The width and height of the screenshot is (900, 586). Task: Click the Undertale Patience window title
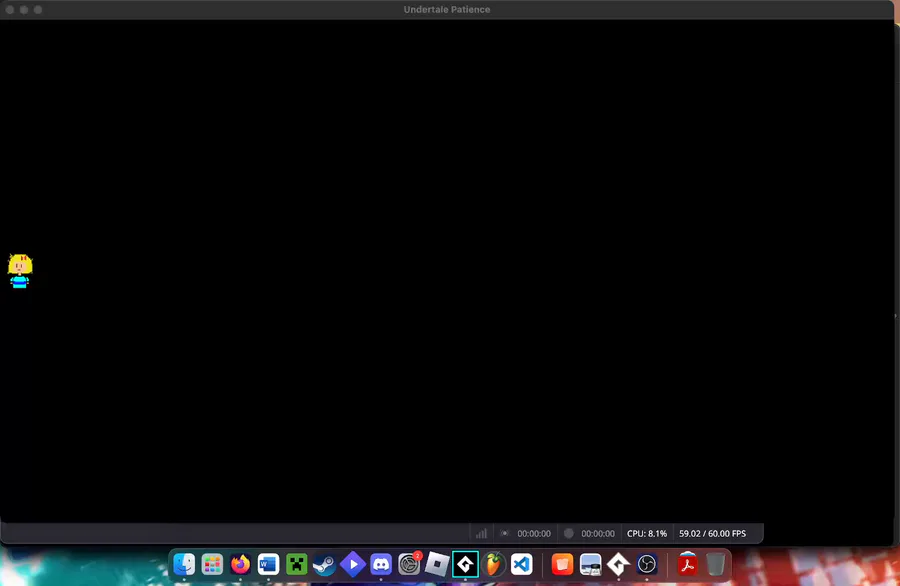[447, 10]
